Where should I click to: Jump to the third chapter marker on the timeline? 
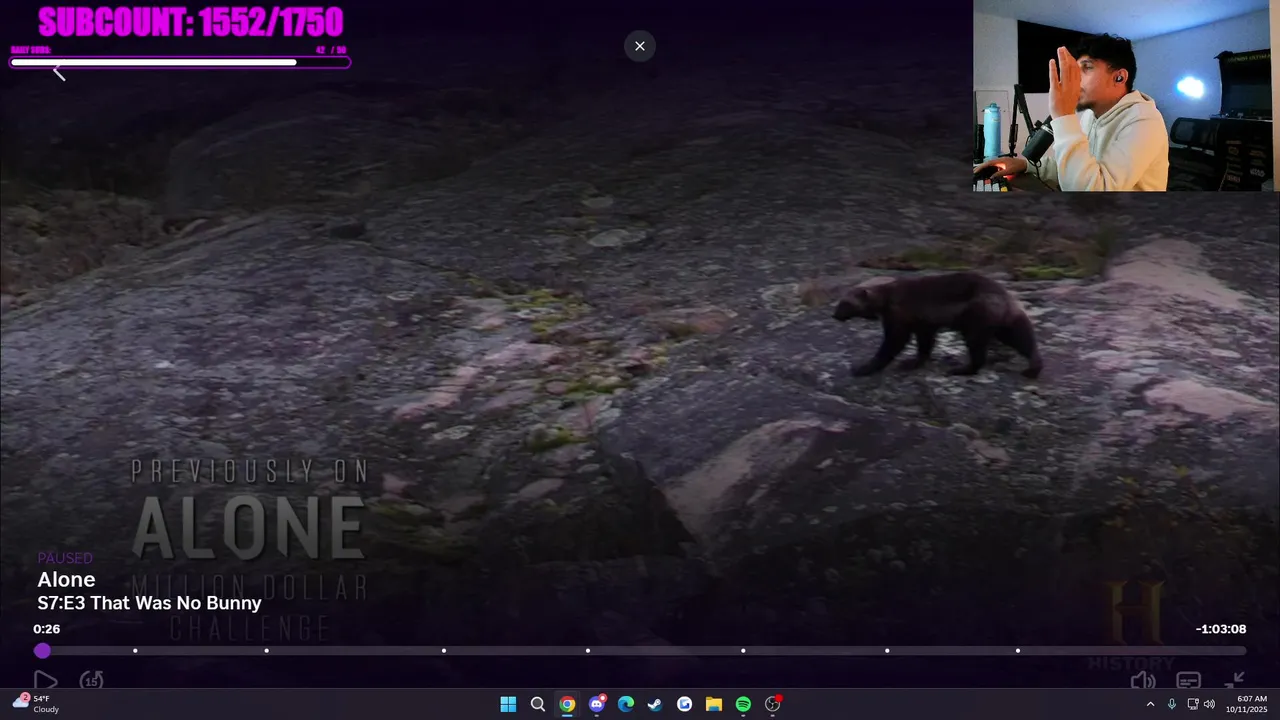(x=444, y=651)
